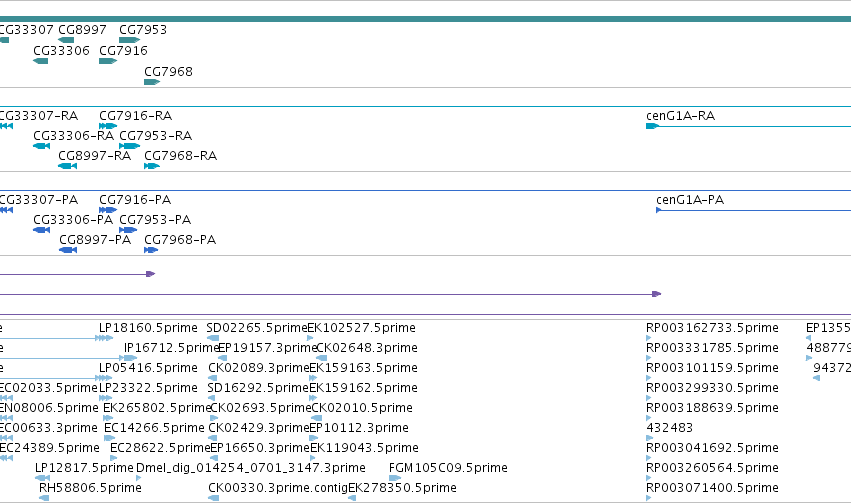Click EK278350.5prime label
The height and width of the screenshot is (503, 851).
(402, 488)
